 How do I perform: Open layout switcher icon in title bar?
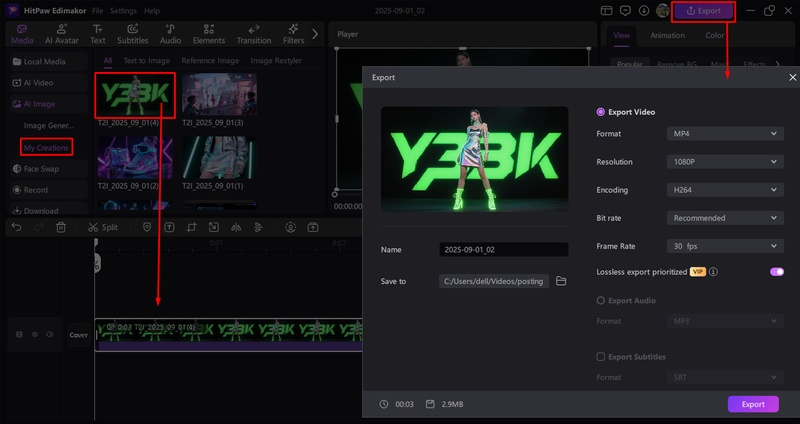click(x=606, y=11)
